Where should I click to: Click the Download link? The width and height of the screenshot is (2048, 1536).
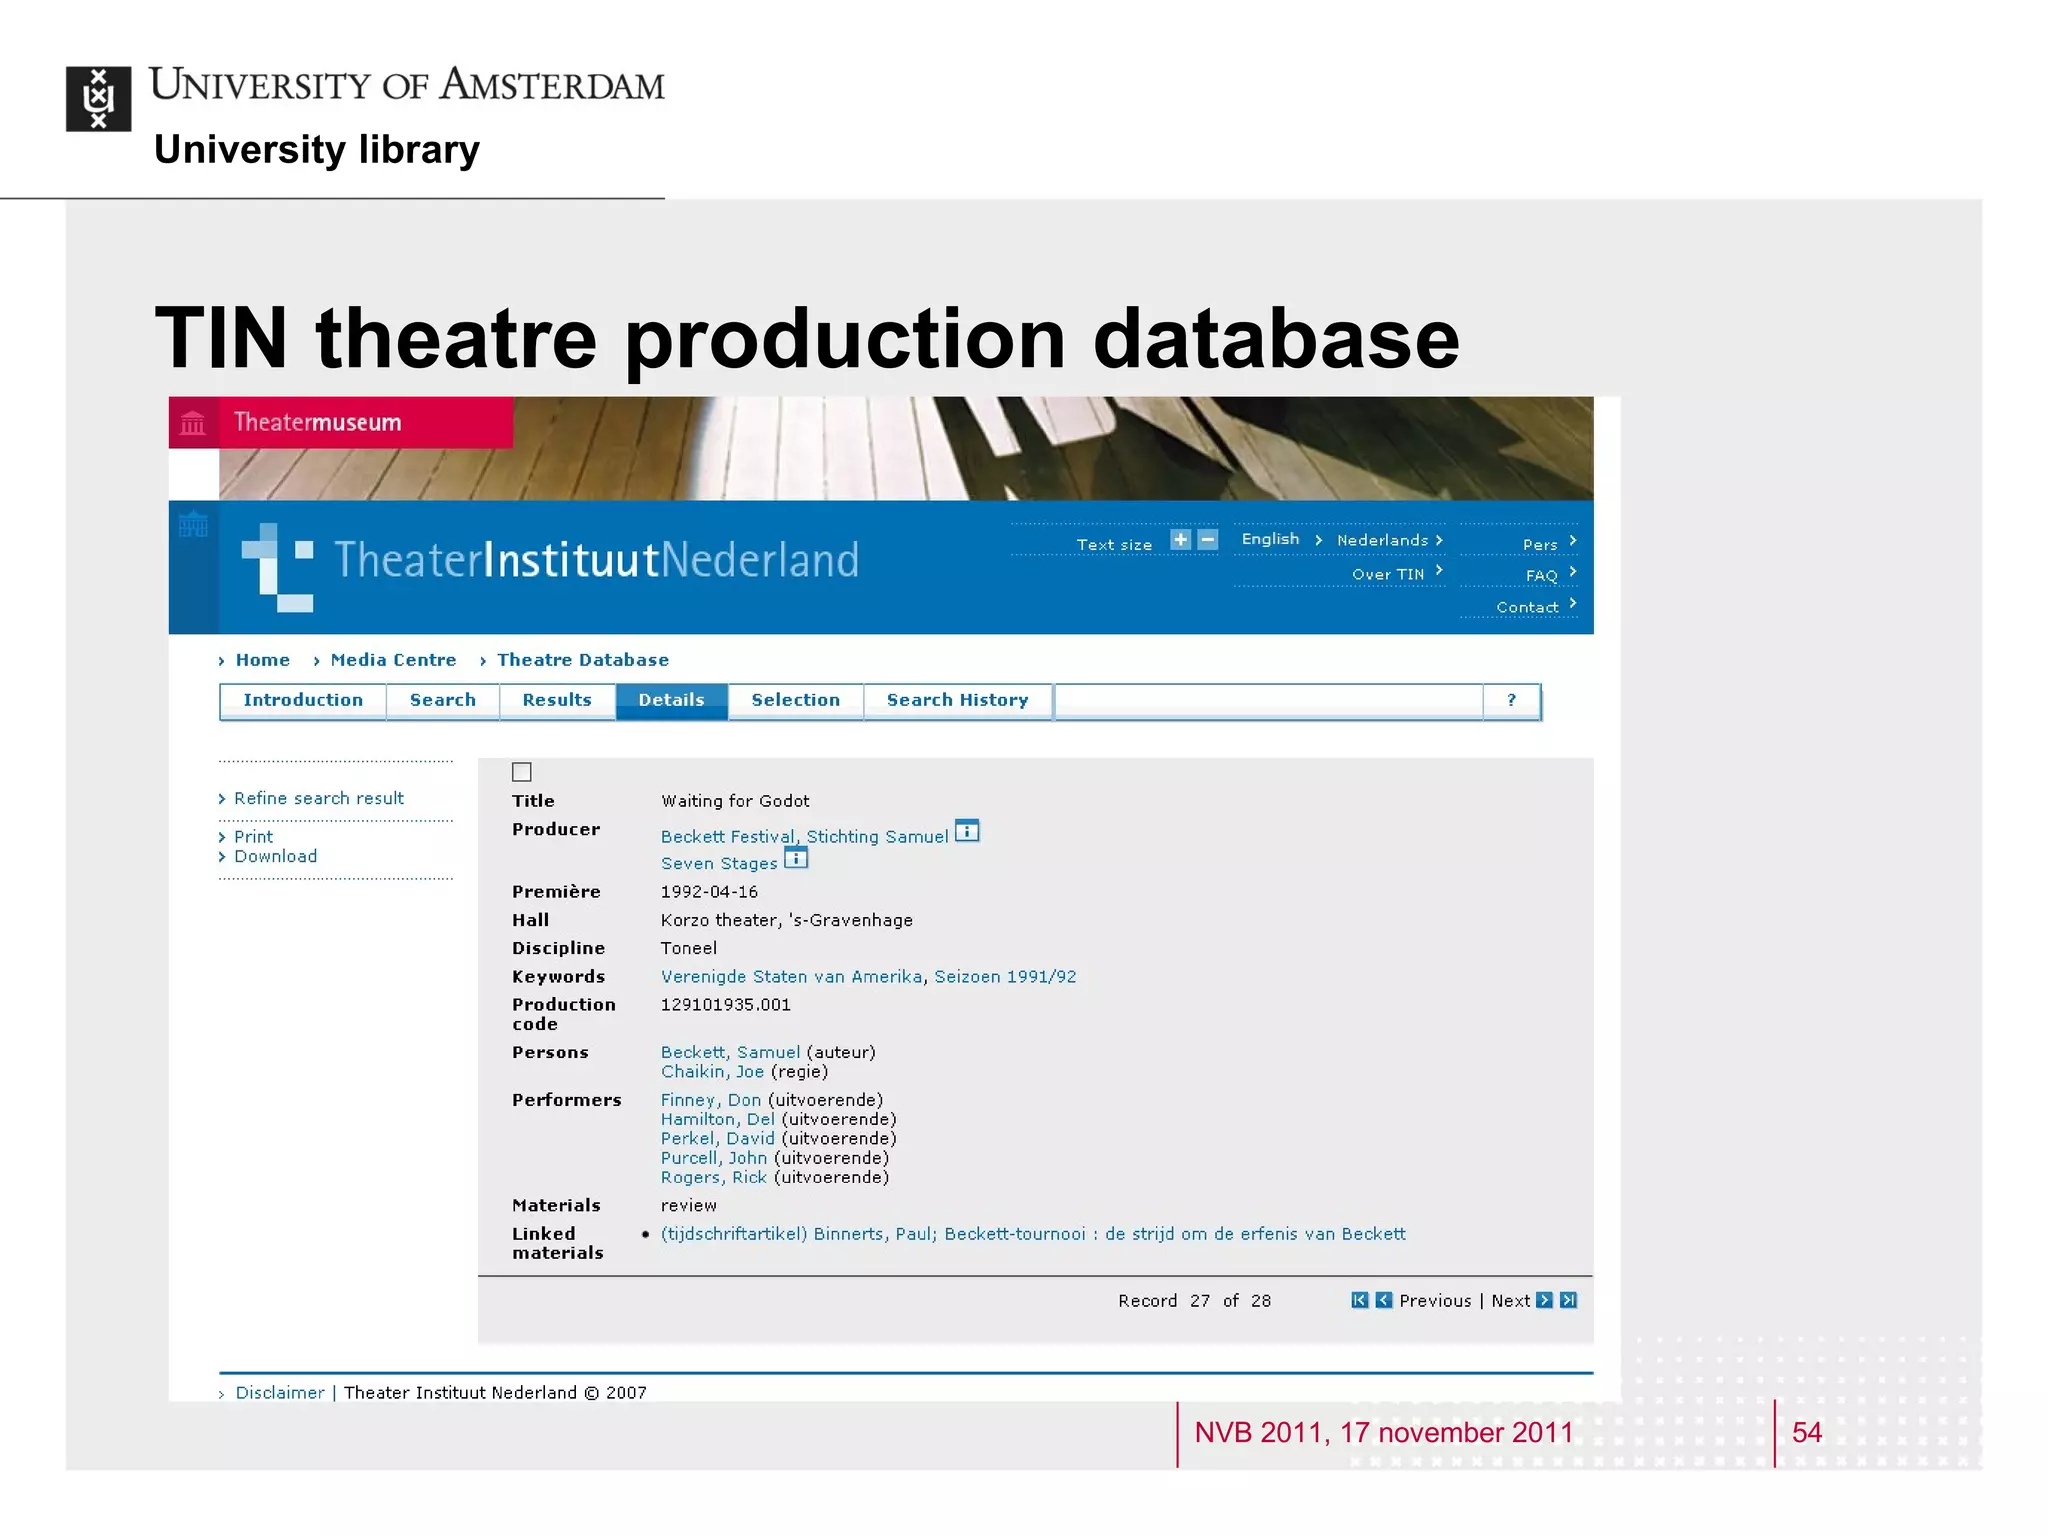point(276,857)
